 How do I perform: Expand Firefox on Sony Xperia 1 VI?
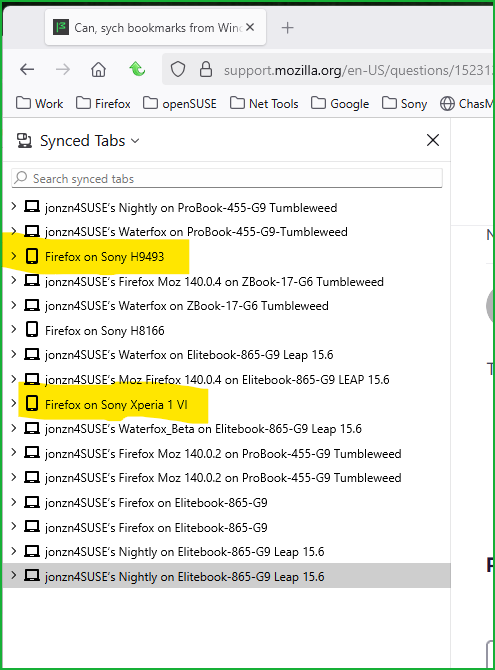(14, 404)
